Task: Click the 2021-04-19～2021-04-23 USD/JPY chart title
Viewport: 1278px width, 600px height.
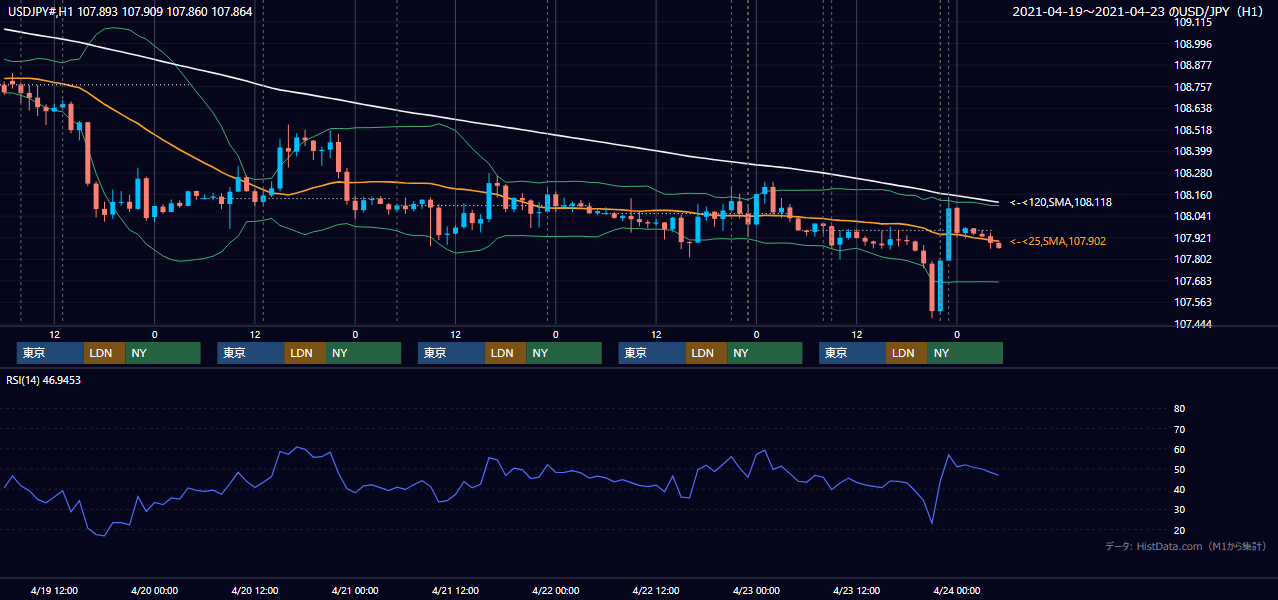Action: point(1140,12)
